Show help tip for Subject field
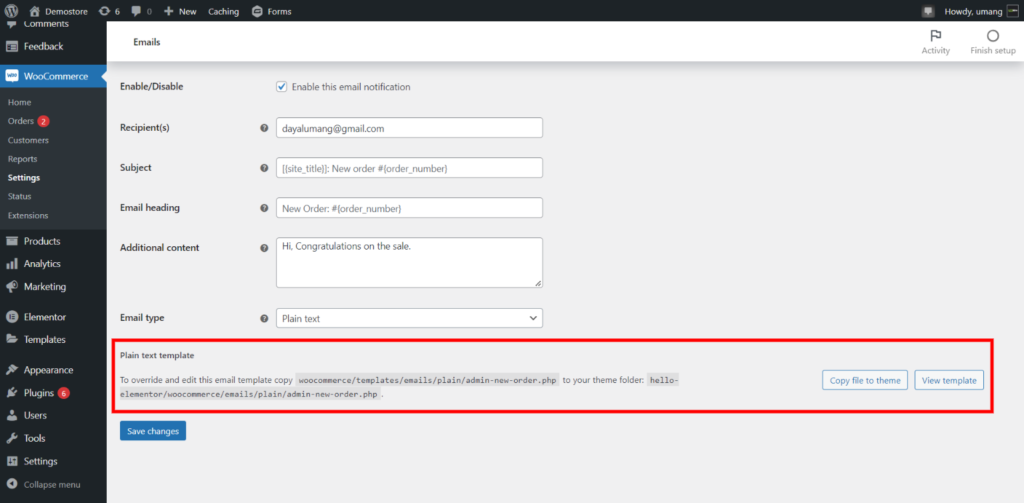The height and width of the screenshot is (503, 1024). (264, 168)
